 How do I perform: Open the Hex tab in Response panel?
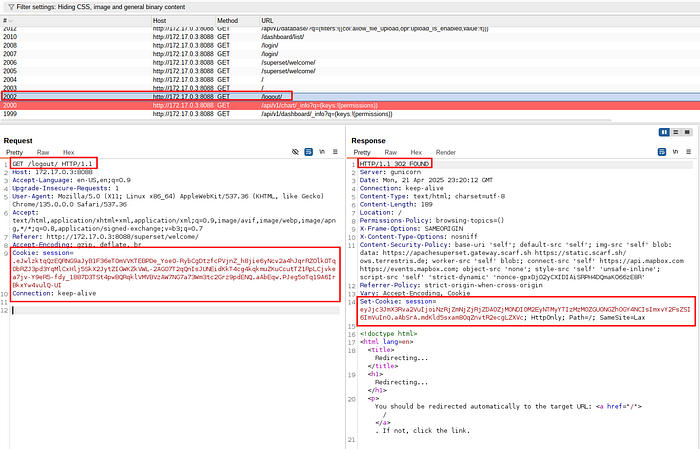[x=416, y=152]
